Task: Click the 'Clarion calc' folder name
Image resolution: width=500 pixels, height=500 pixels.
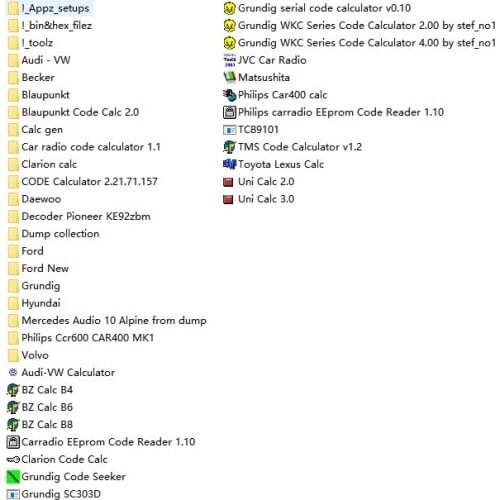Action: [x=49, y=164]
